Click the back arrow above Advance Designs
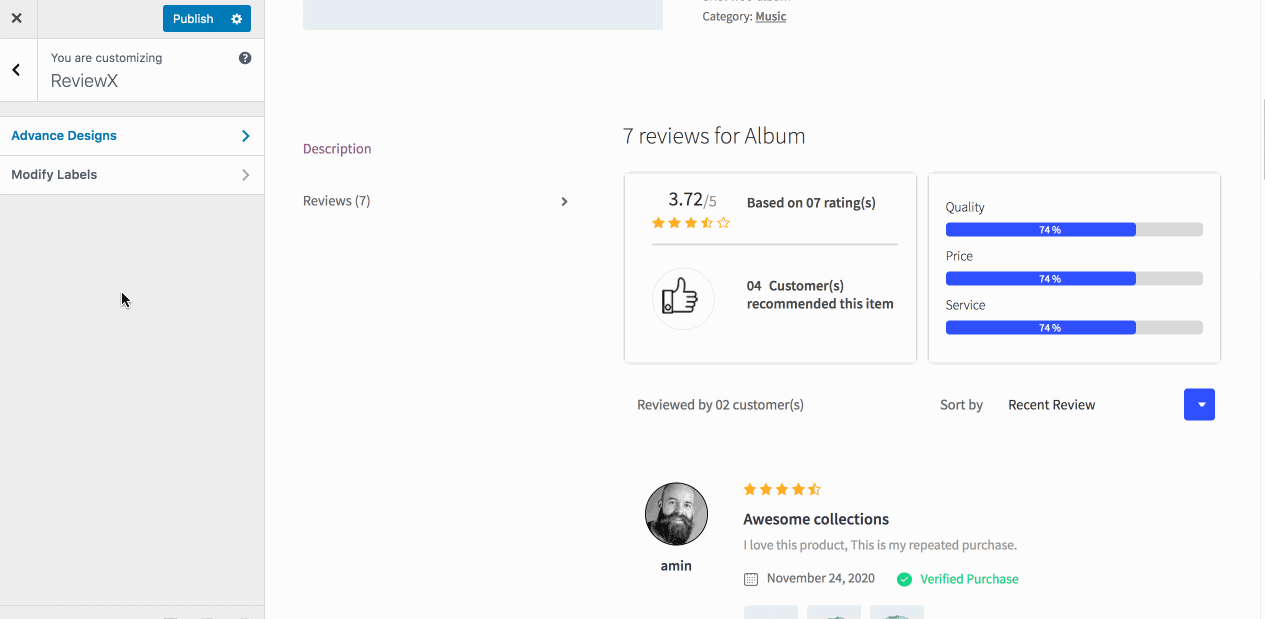This screenshot has width=1265, height=619. tap(15, 69)
